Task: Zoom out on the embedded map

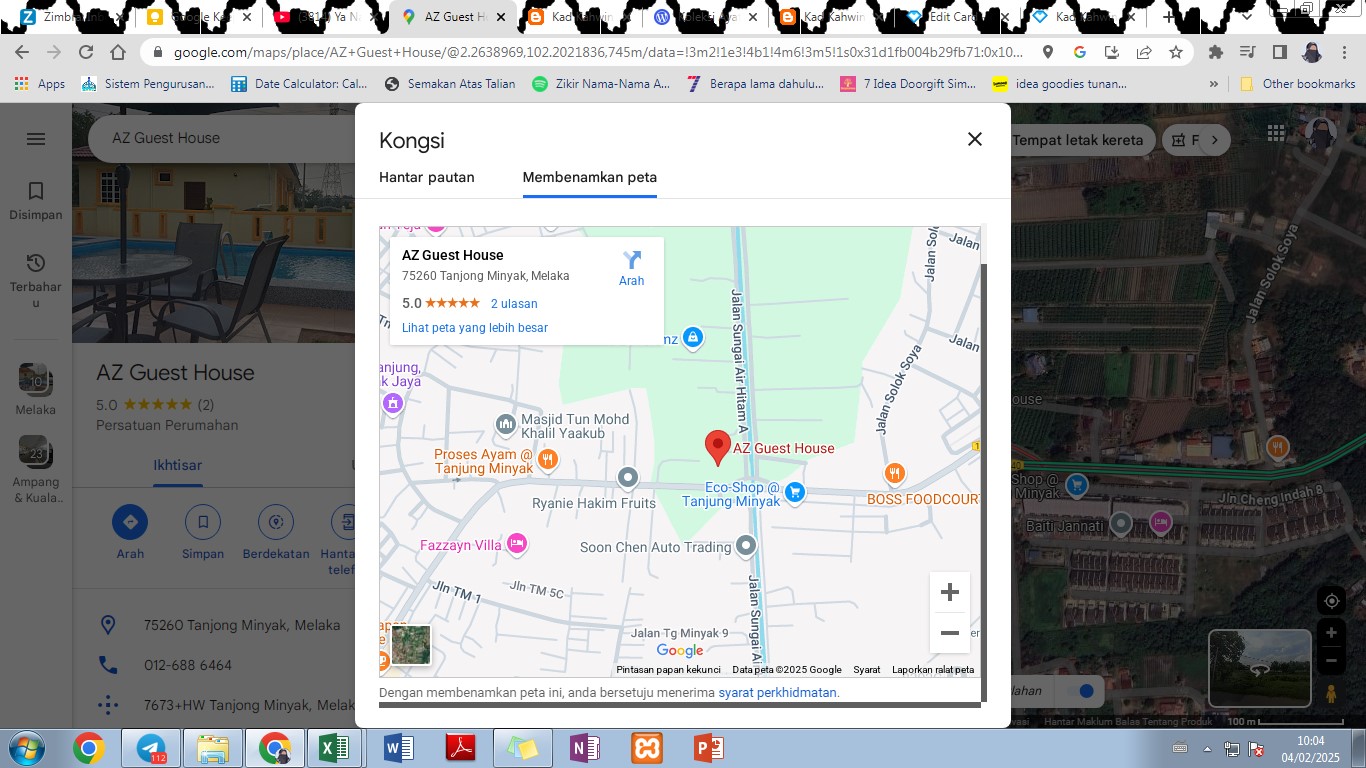Action: pos(949,633)
